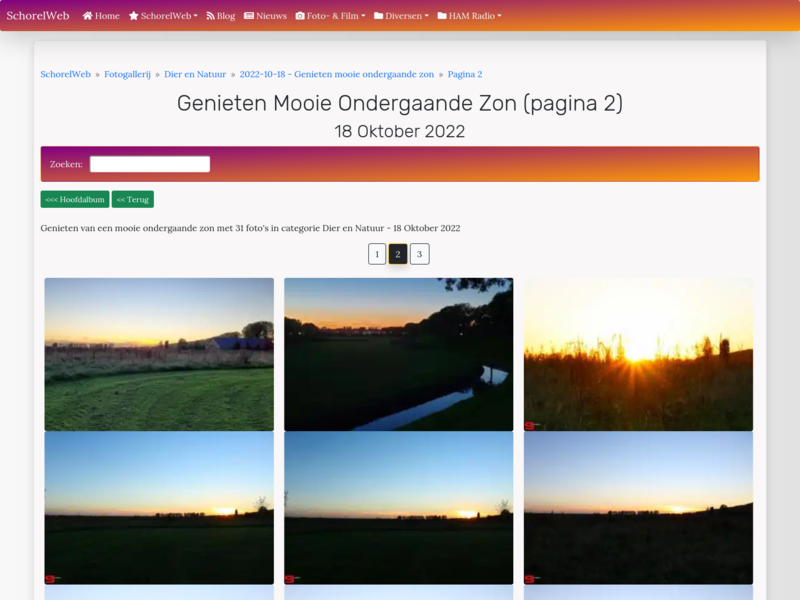Expand the Foto- & Film dropdown caret
800x600 pixels.
tap(363, 16)
